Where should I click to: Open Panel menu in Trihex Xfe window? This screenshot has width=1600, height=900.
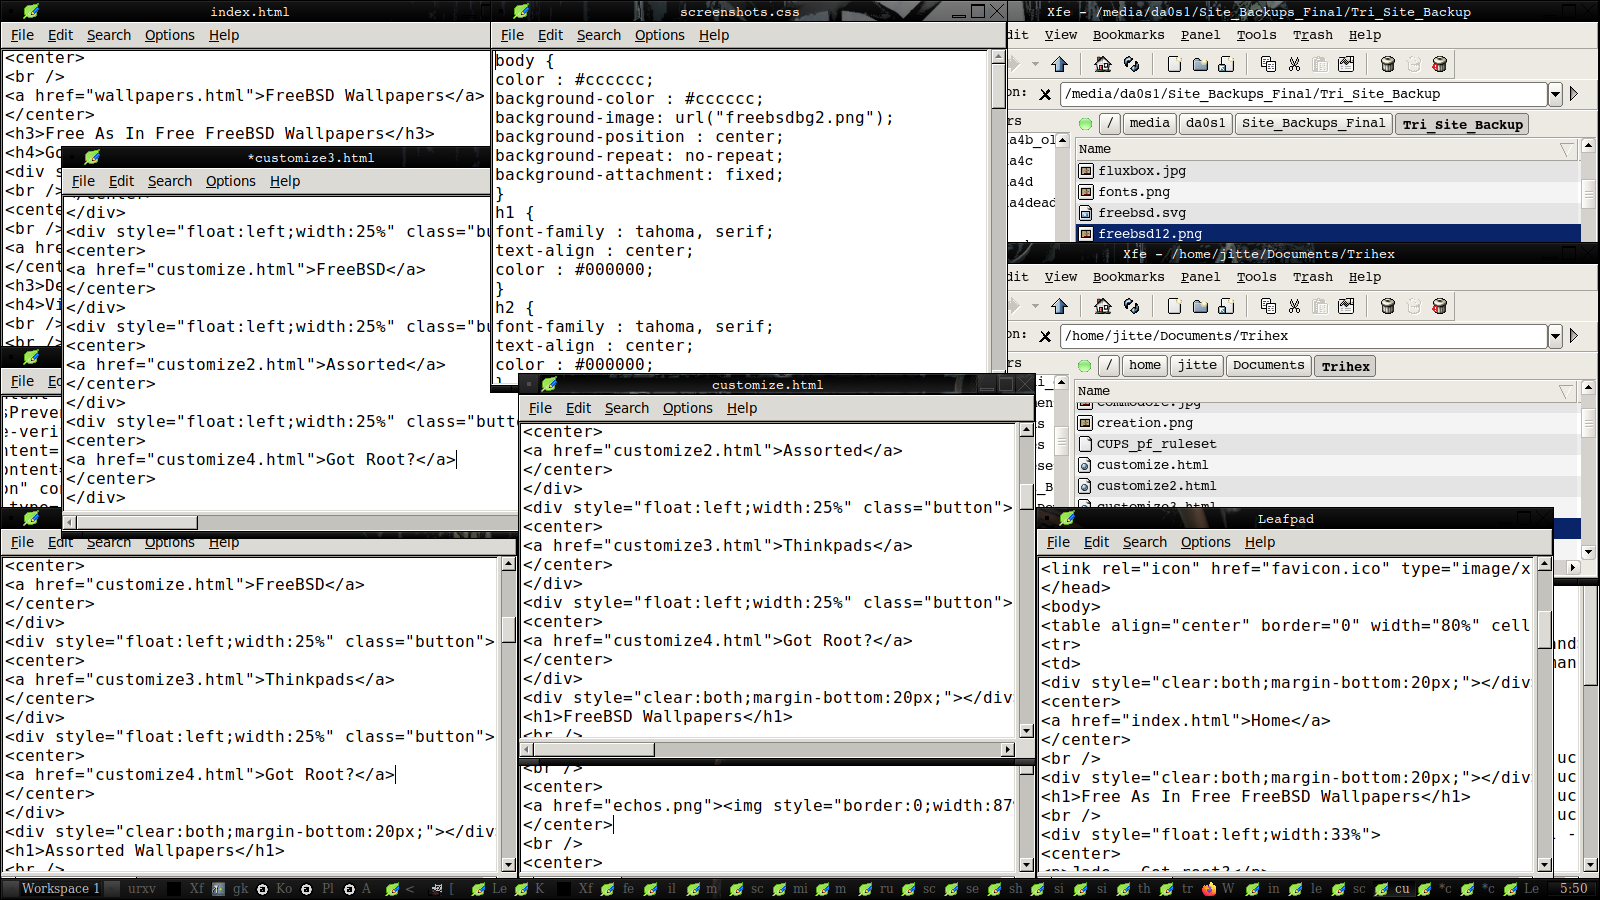tap(1201, 277)
